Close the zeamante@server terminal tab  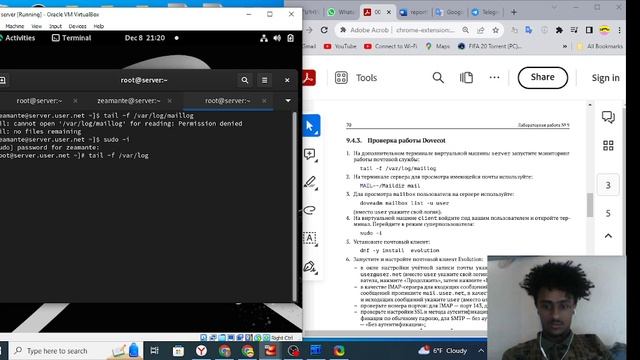point(169,100)
